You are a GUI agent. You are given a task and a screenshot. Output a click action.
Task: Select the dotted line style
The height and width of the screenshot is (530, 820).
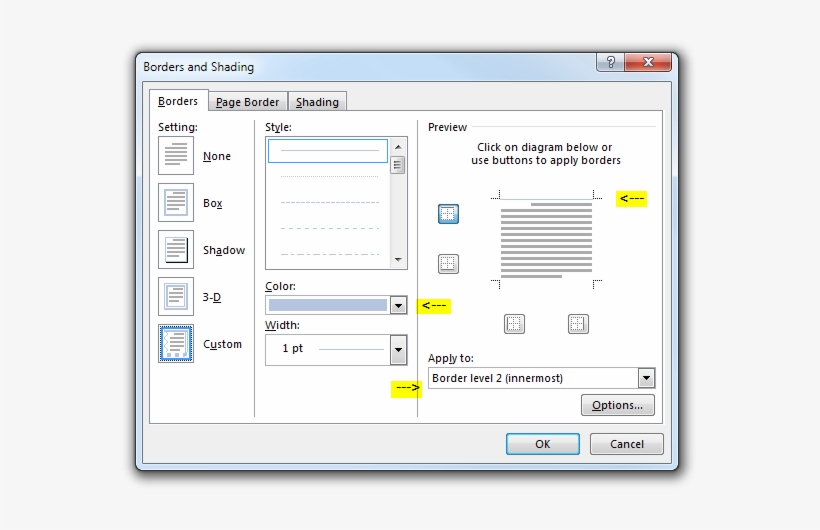(329, 176)
